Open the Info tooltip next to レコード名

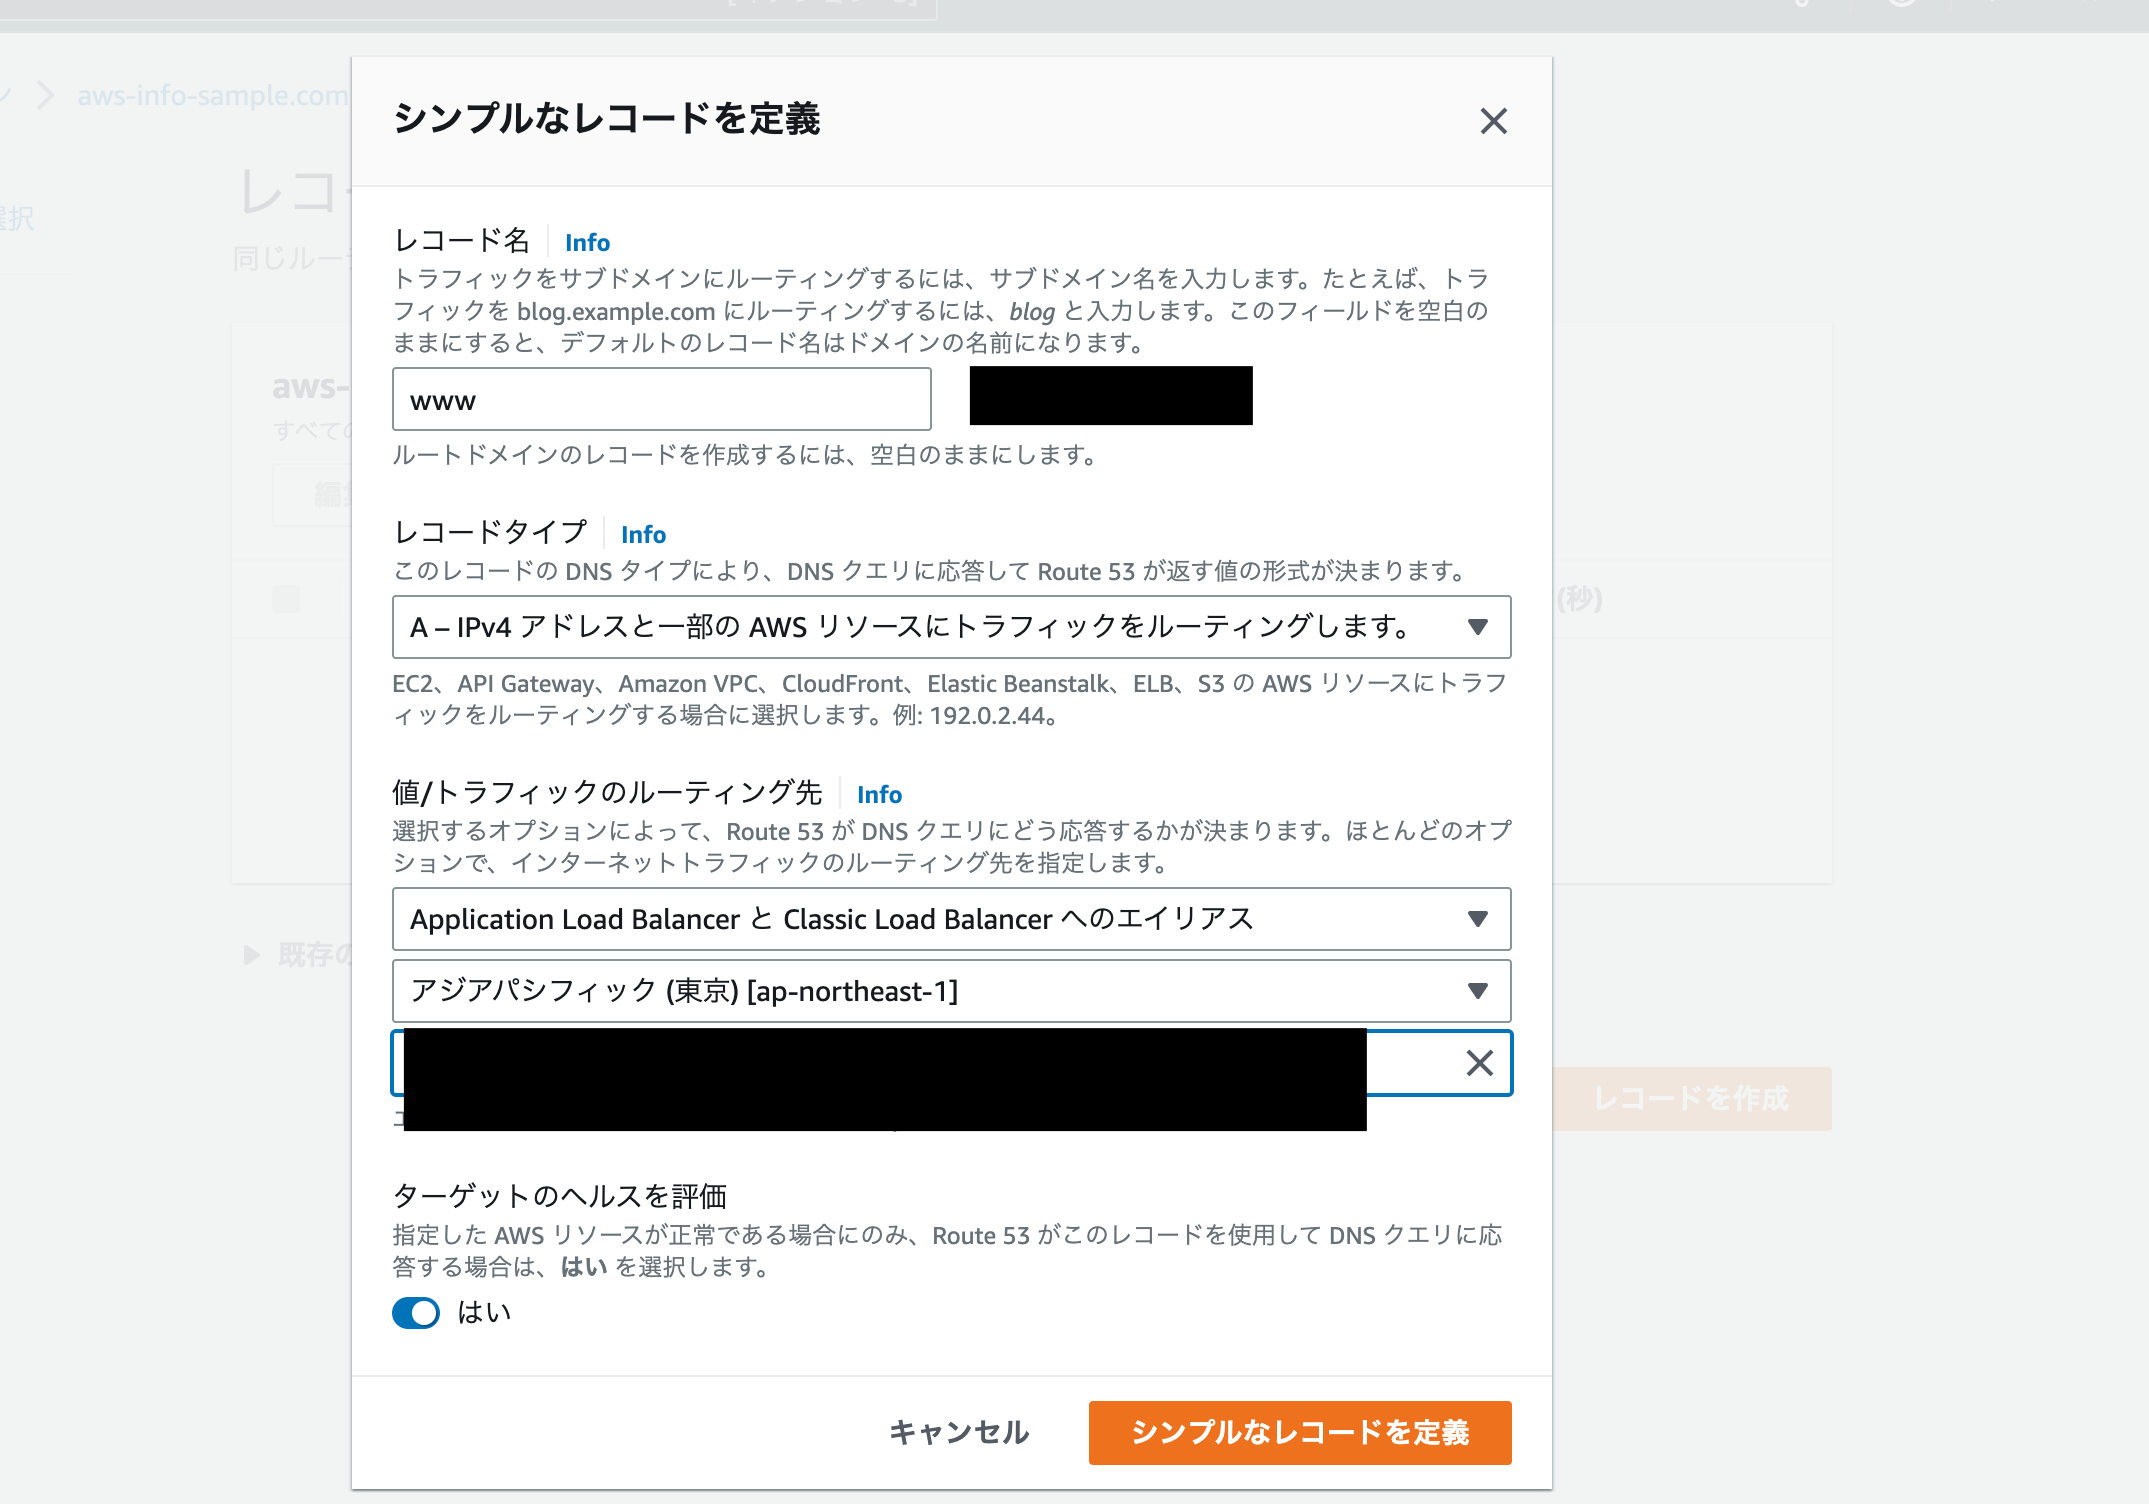point(587,241)
